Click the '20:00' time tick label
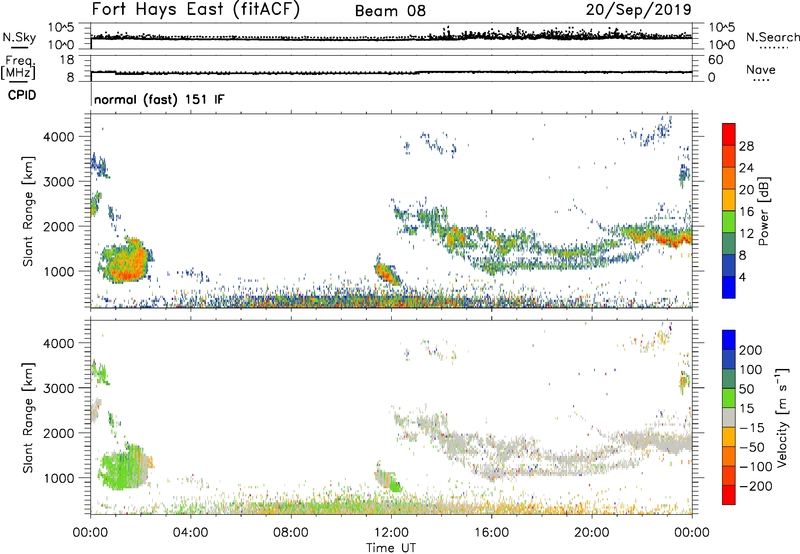This screenshot has height=554, width=800. (x=591, y=533)
